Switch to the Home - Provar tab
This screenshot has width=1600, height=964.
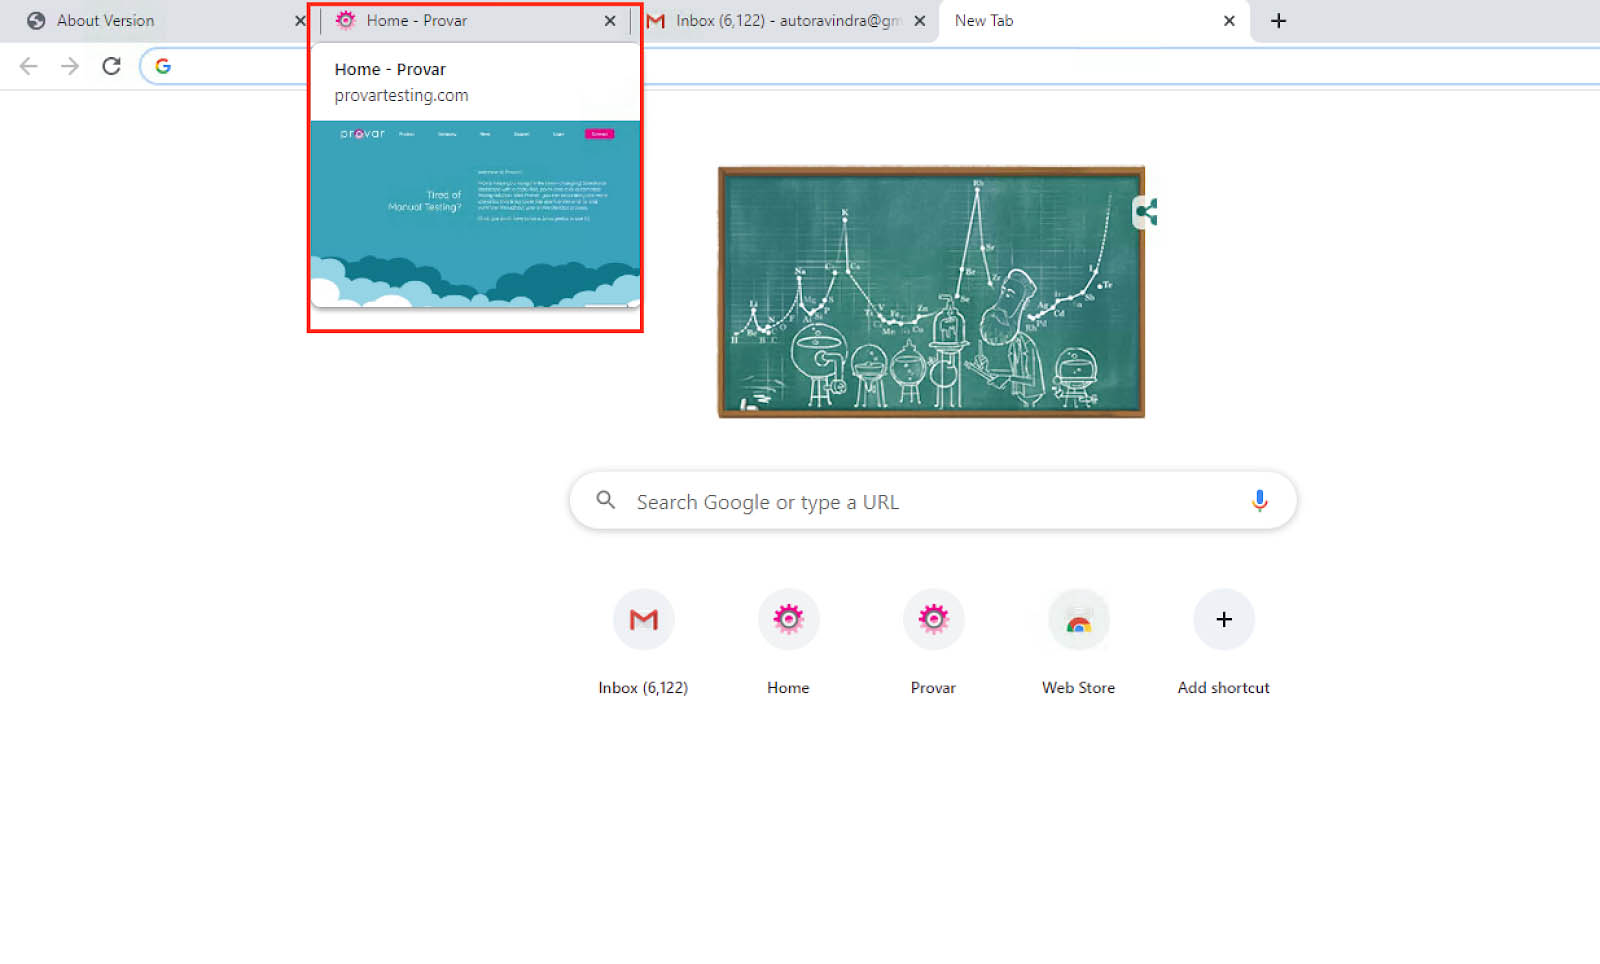pyautogui.click(x=475, y=21)
